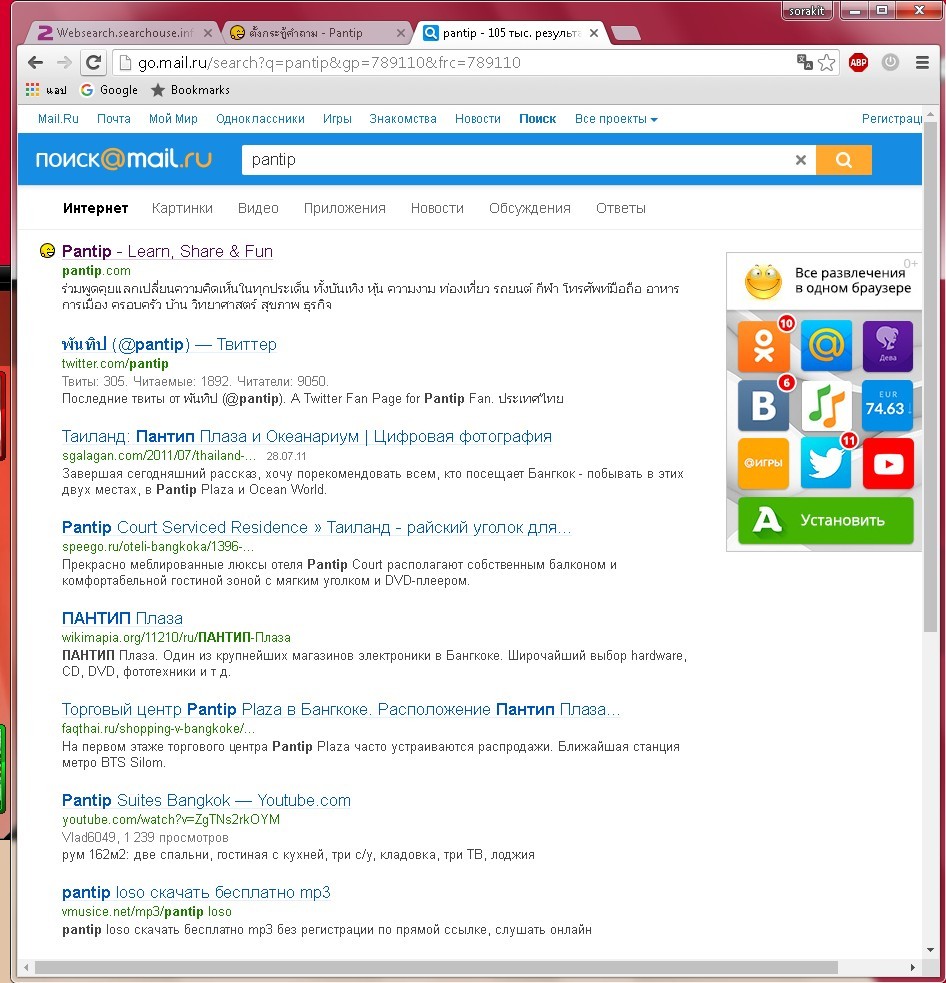Select the Новости search category
946x983 pixels.
point(437,208)
